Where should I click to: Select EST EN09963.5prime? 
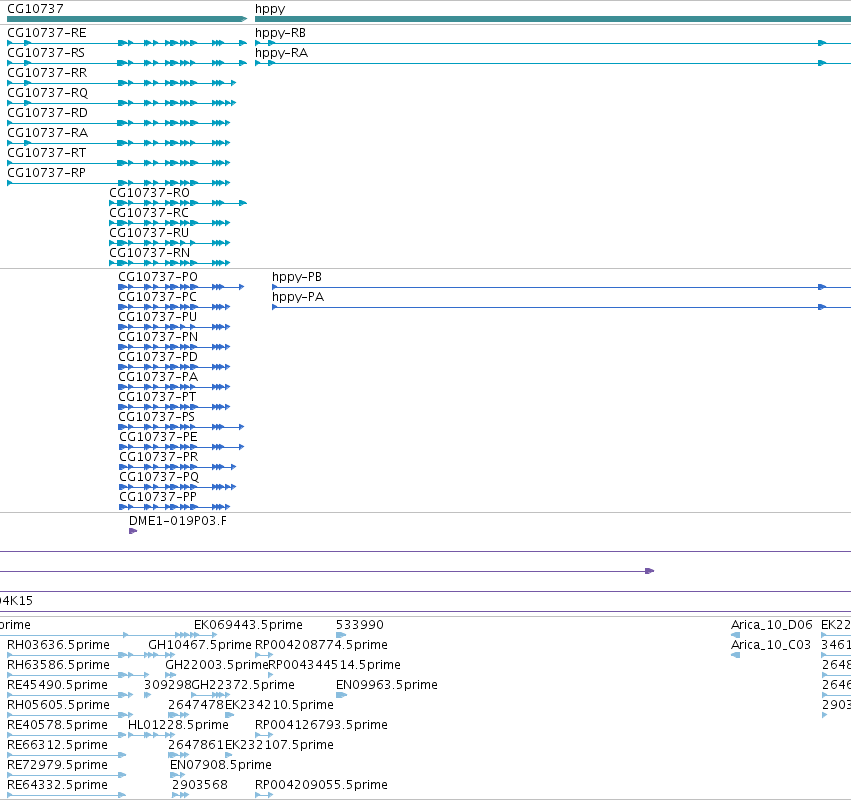[x=386, y=685]
